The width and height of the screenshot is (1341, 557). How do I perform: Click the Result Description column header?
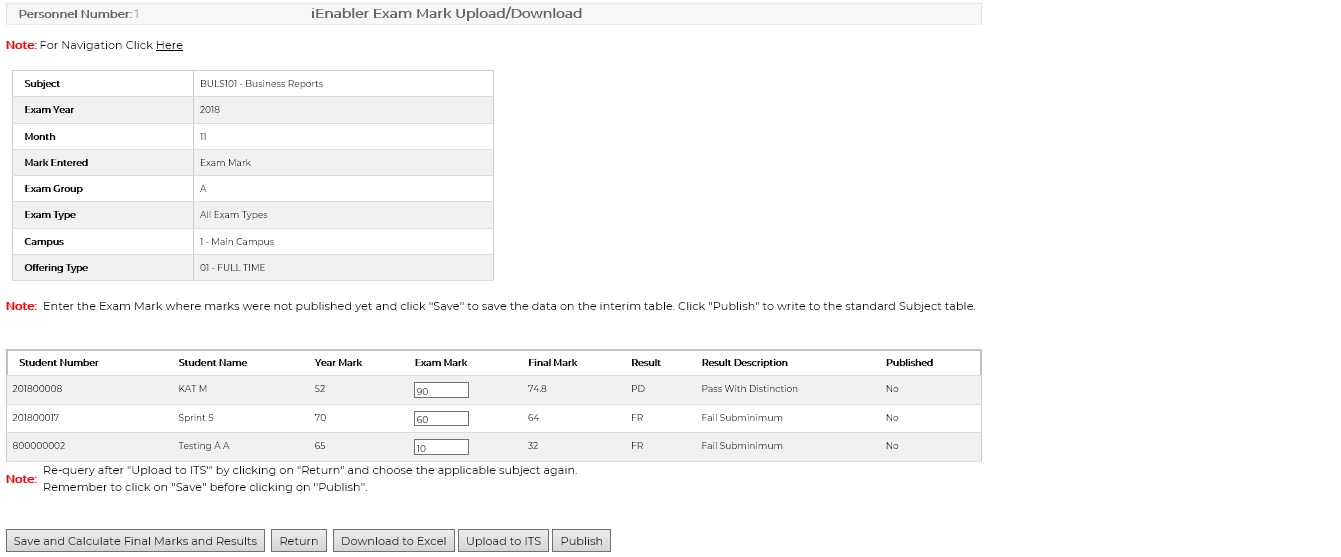[x=744, y=363]
